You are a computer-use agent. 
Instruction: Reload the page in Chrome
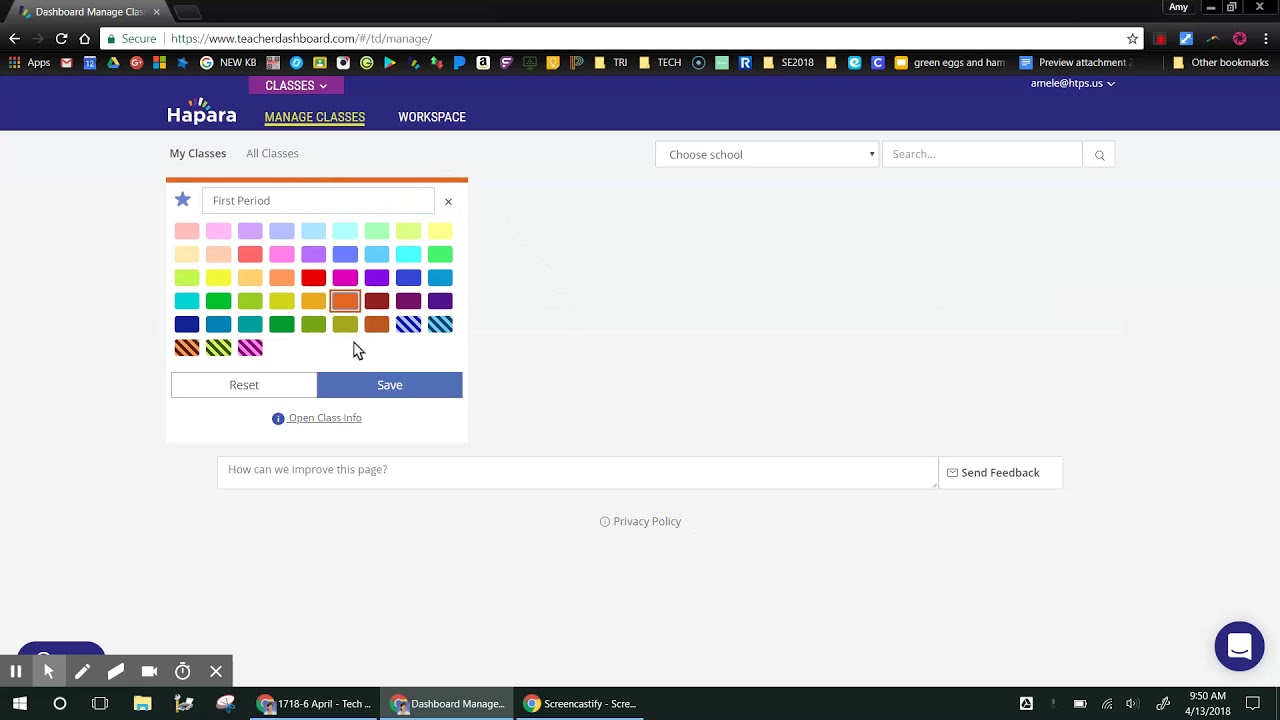[x=61, y=38]
